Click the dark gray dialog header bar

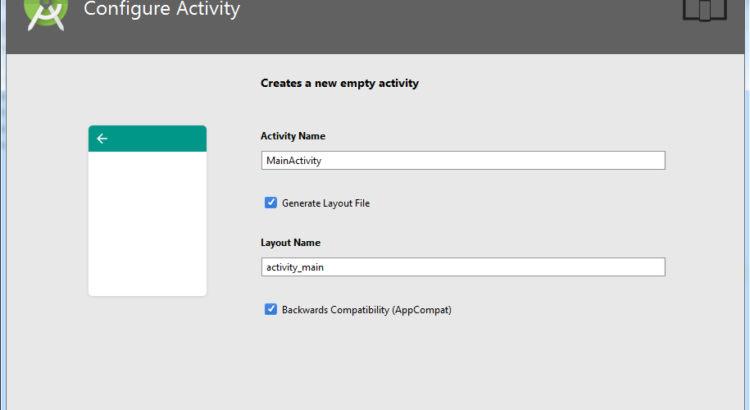point(450,25)
